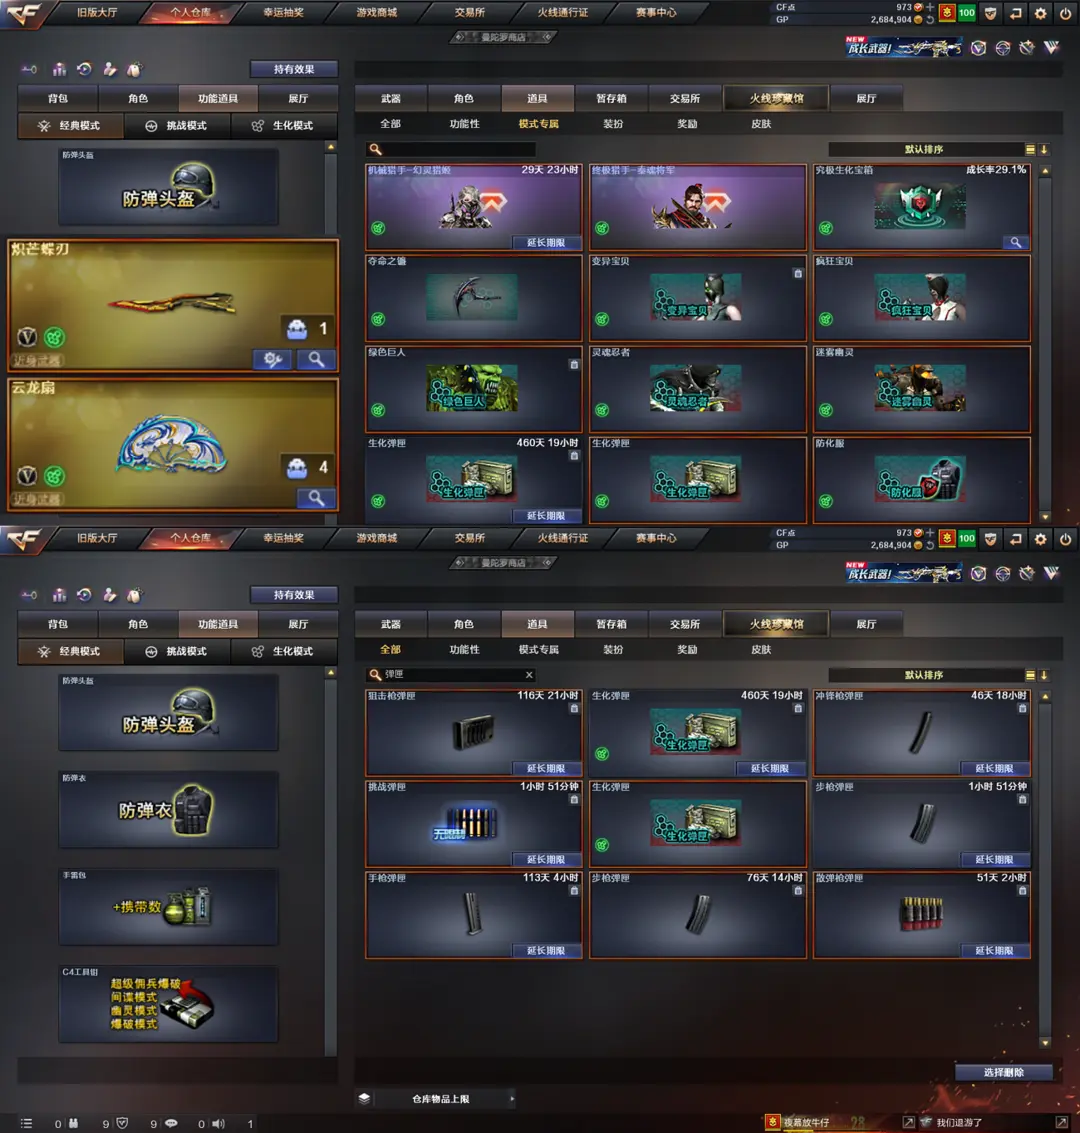1080x1133 pixels.
Task: Click the magnifier icon on the 云龙扇 card
Action: (316, 498)
